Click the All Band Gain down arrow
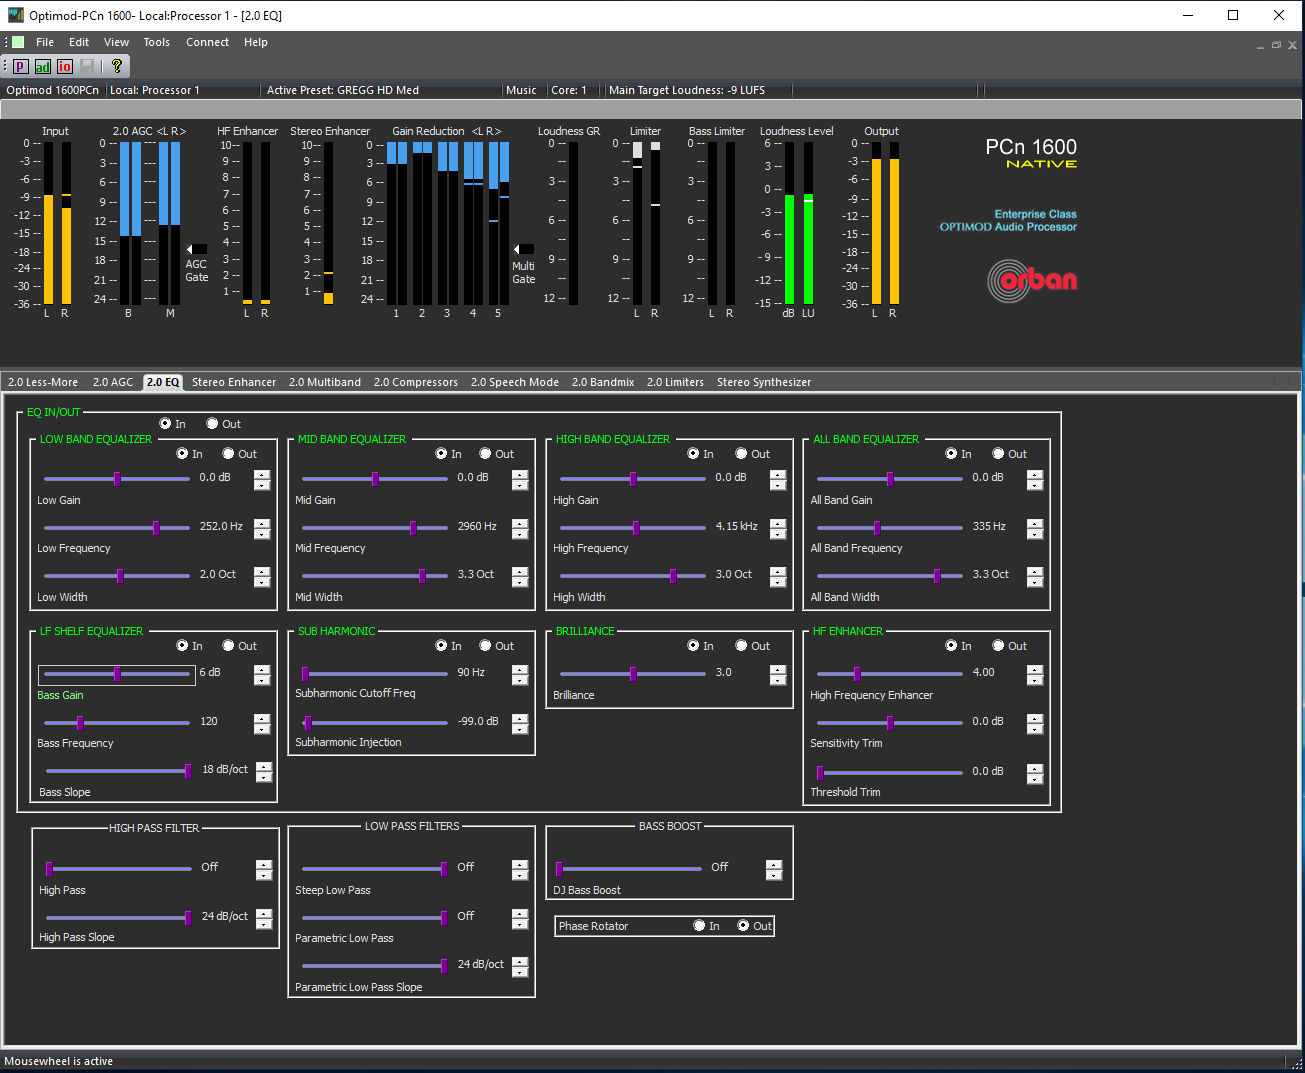This screenshot has width=1305, height=1073. tap(1035, 486)
